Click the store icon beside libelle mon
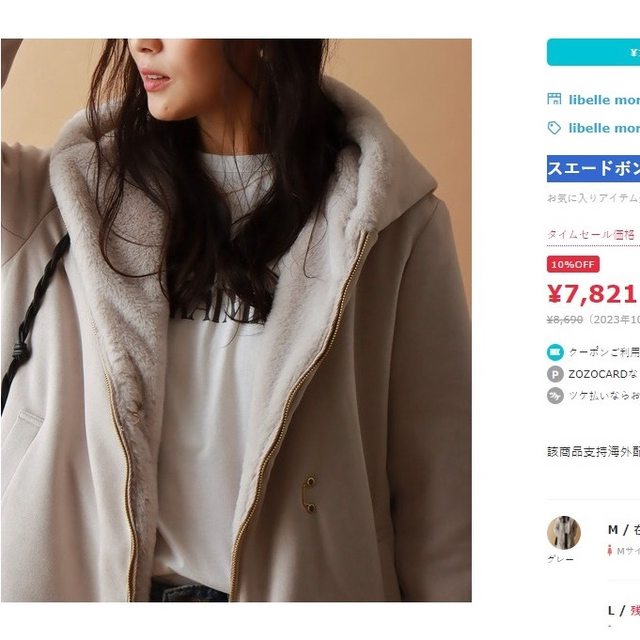This screenshot has height=640, width=640. coord(554,99)
